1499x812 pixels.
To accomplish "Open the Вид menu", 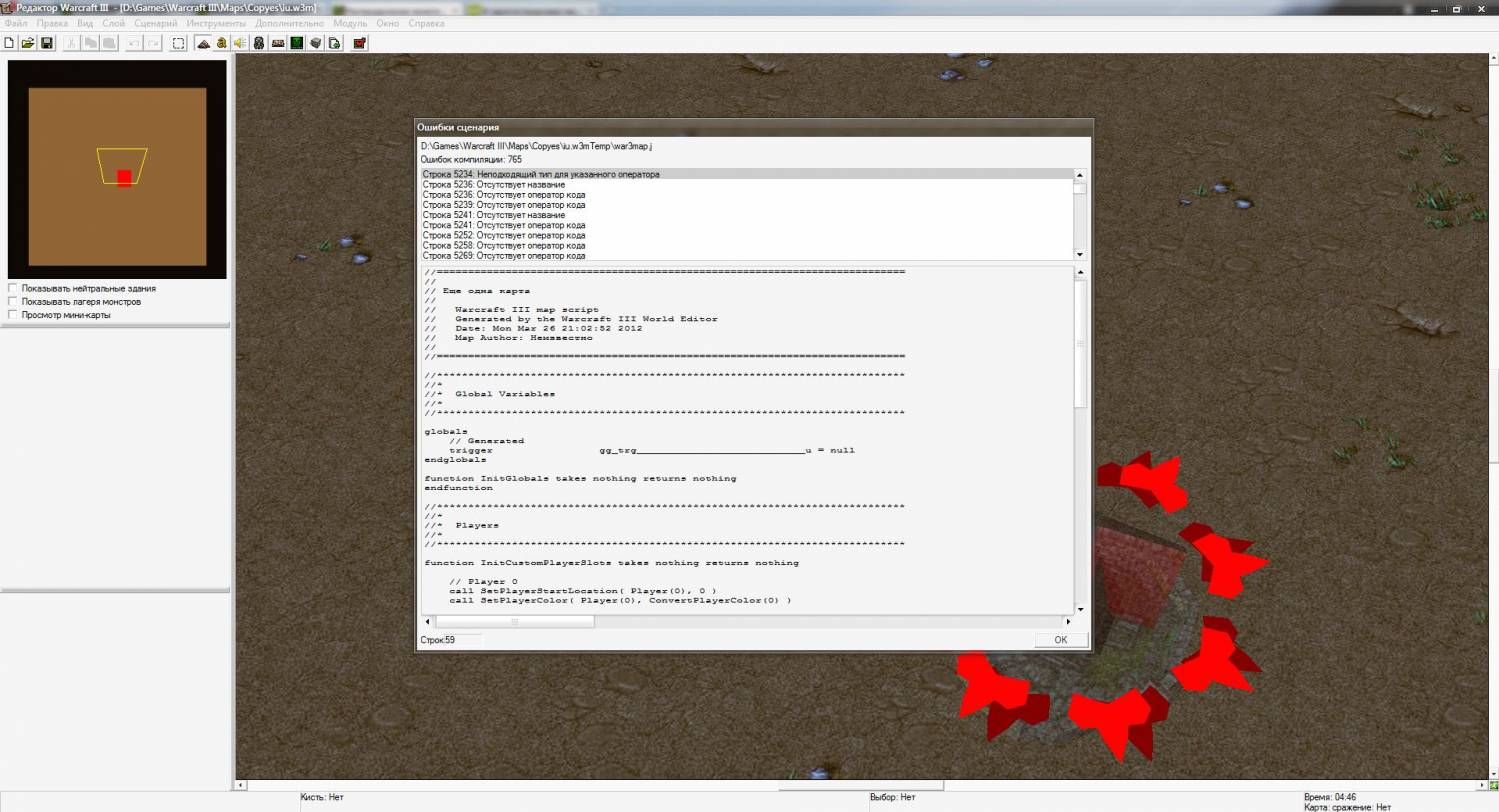I will (x=85, y=23).
